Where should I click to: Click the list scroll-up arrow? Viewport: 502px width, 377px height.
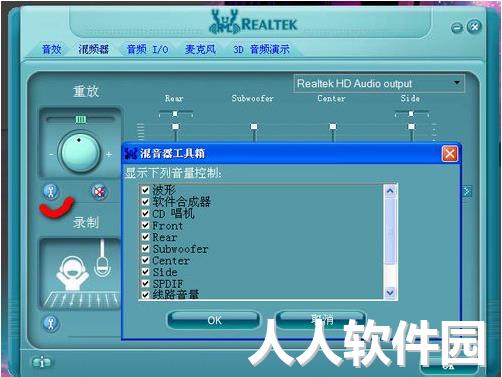point(390,191)
